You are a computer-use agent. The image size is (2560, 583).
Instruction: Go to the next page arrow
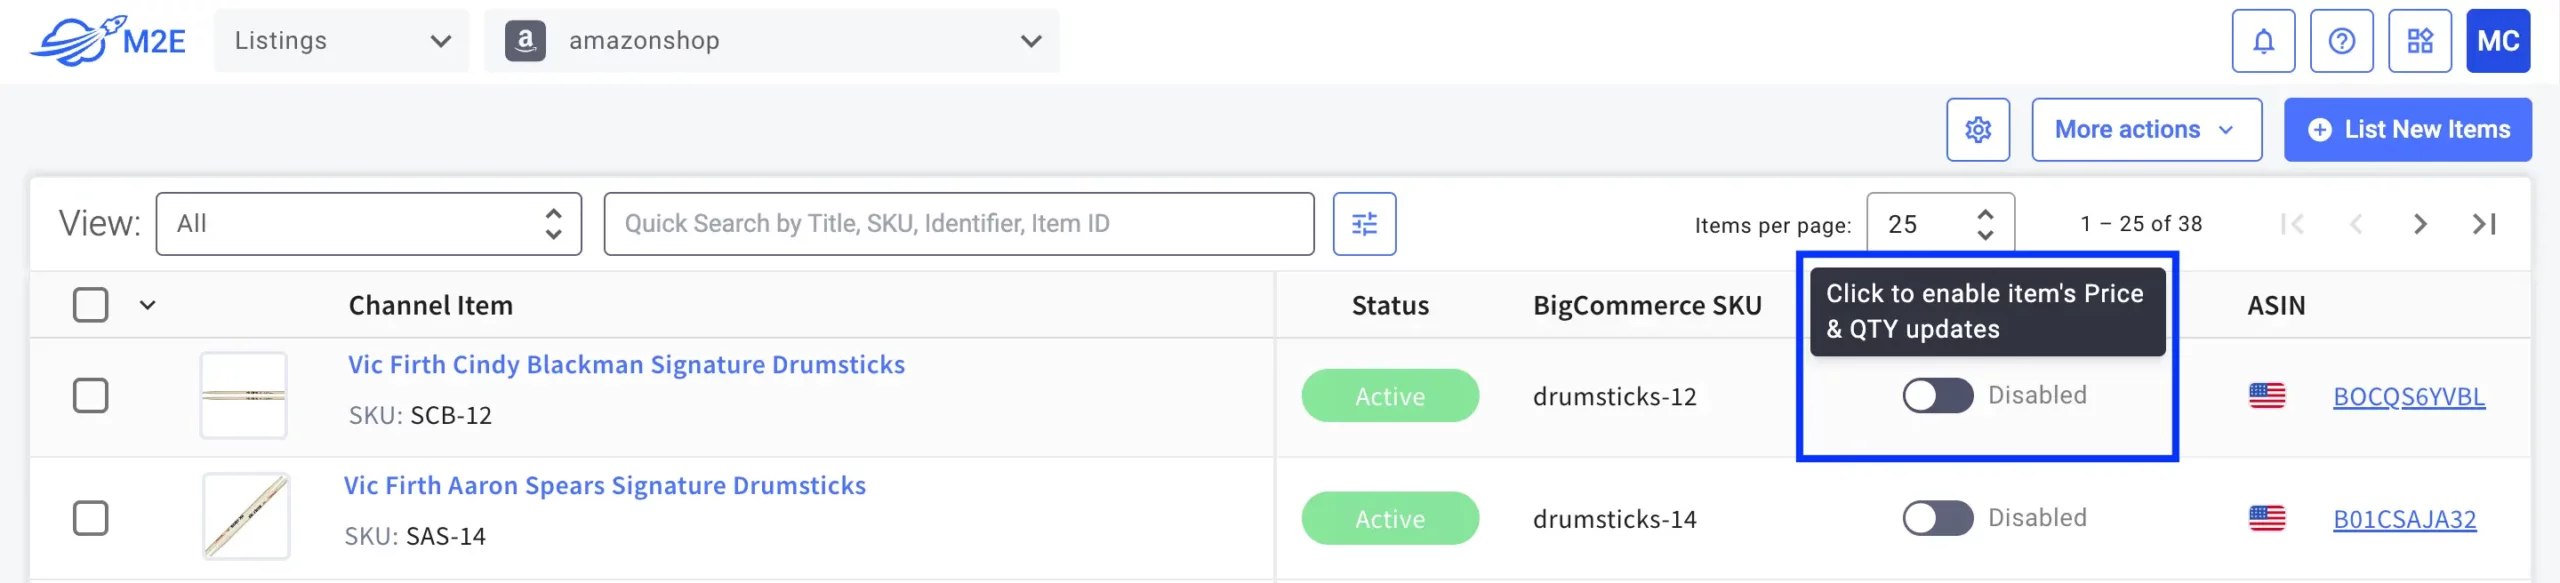[x=2419, y=224]
